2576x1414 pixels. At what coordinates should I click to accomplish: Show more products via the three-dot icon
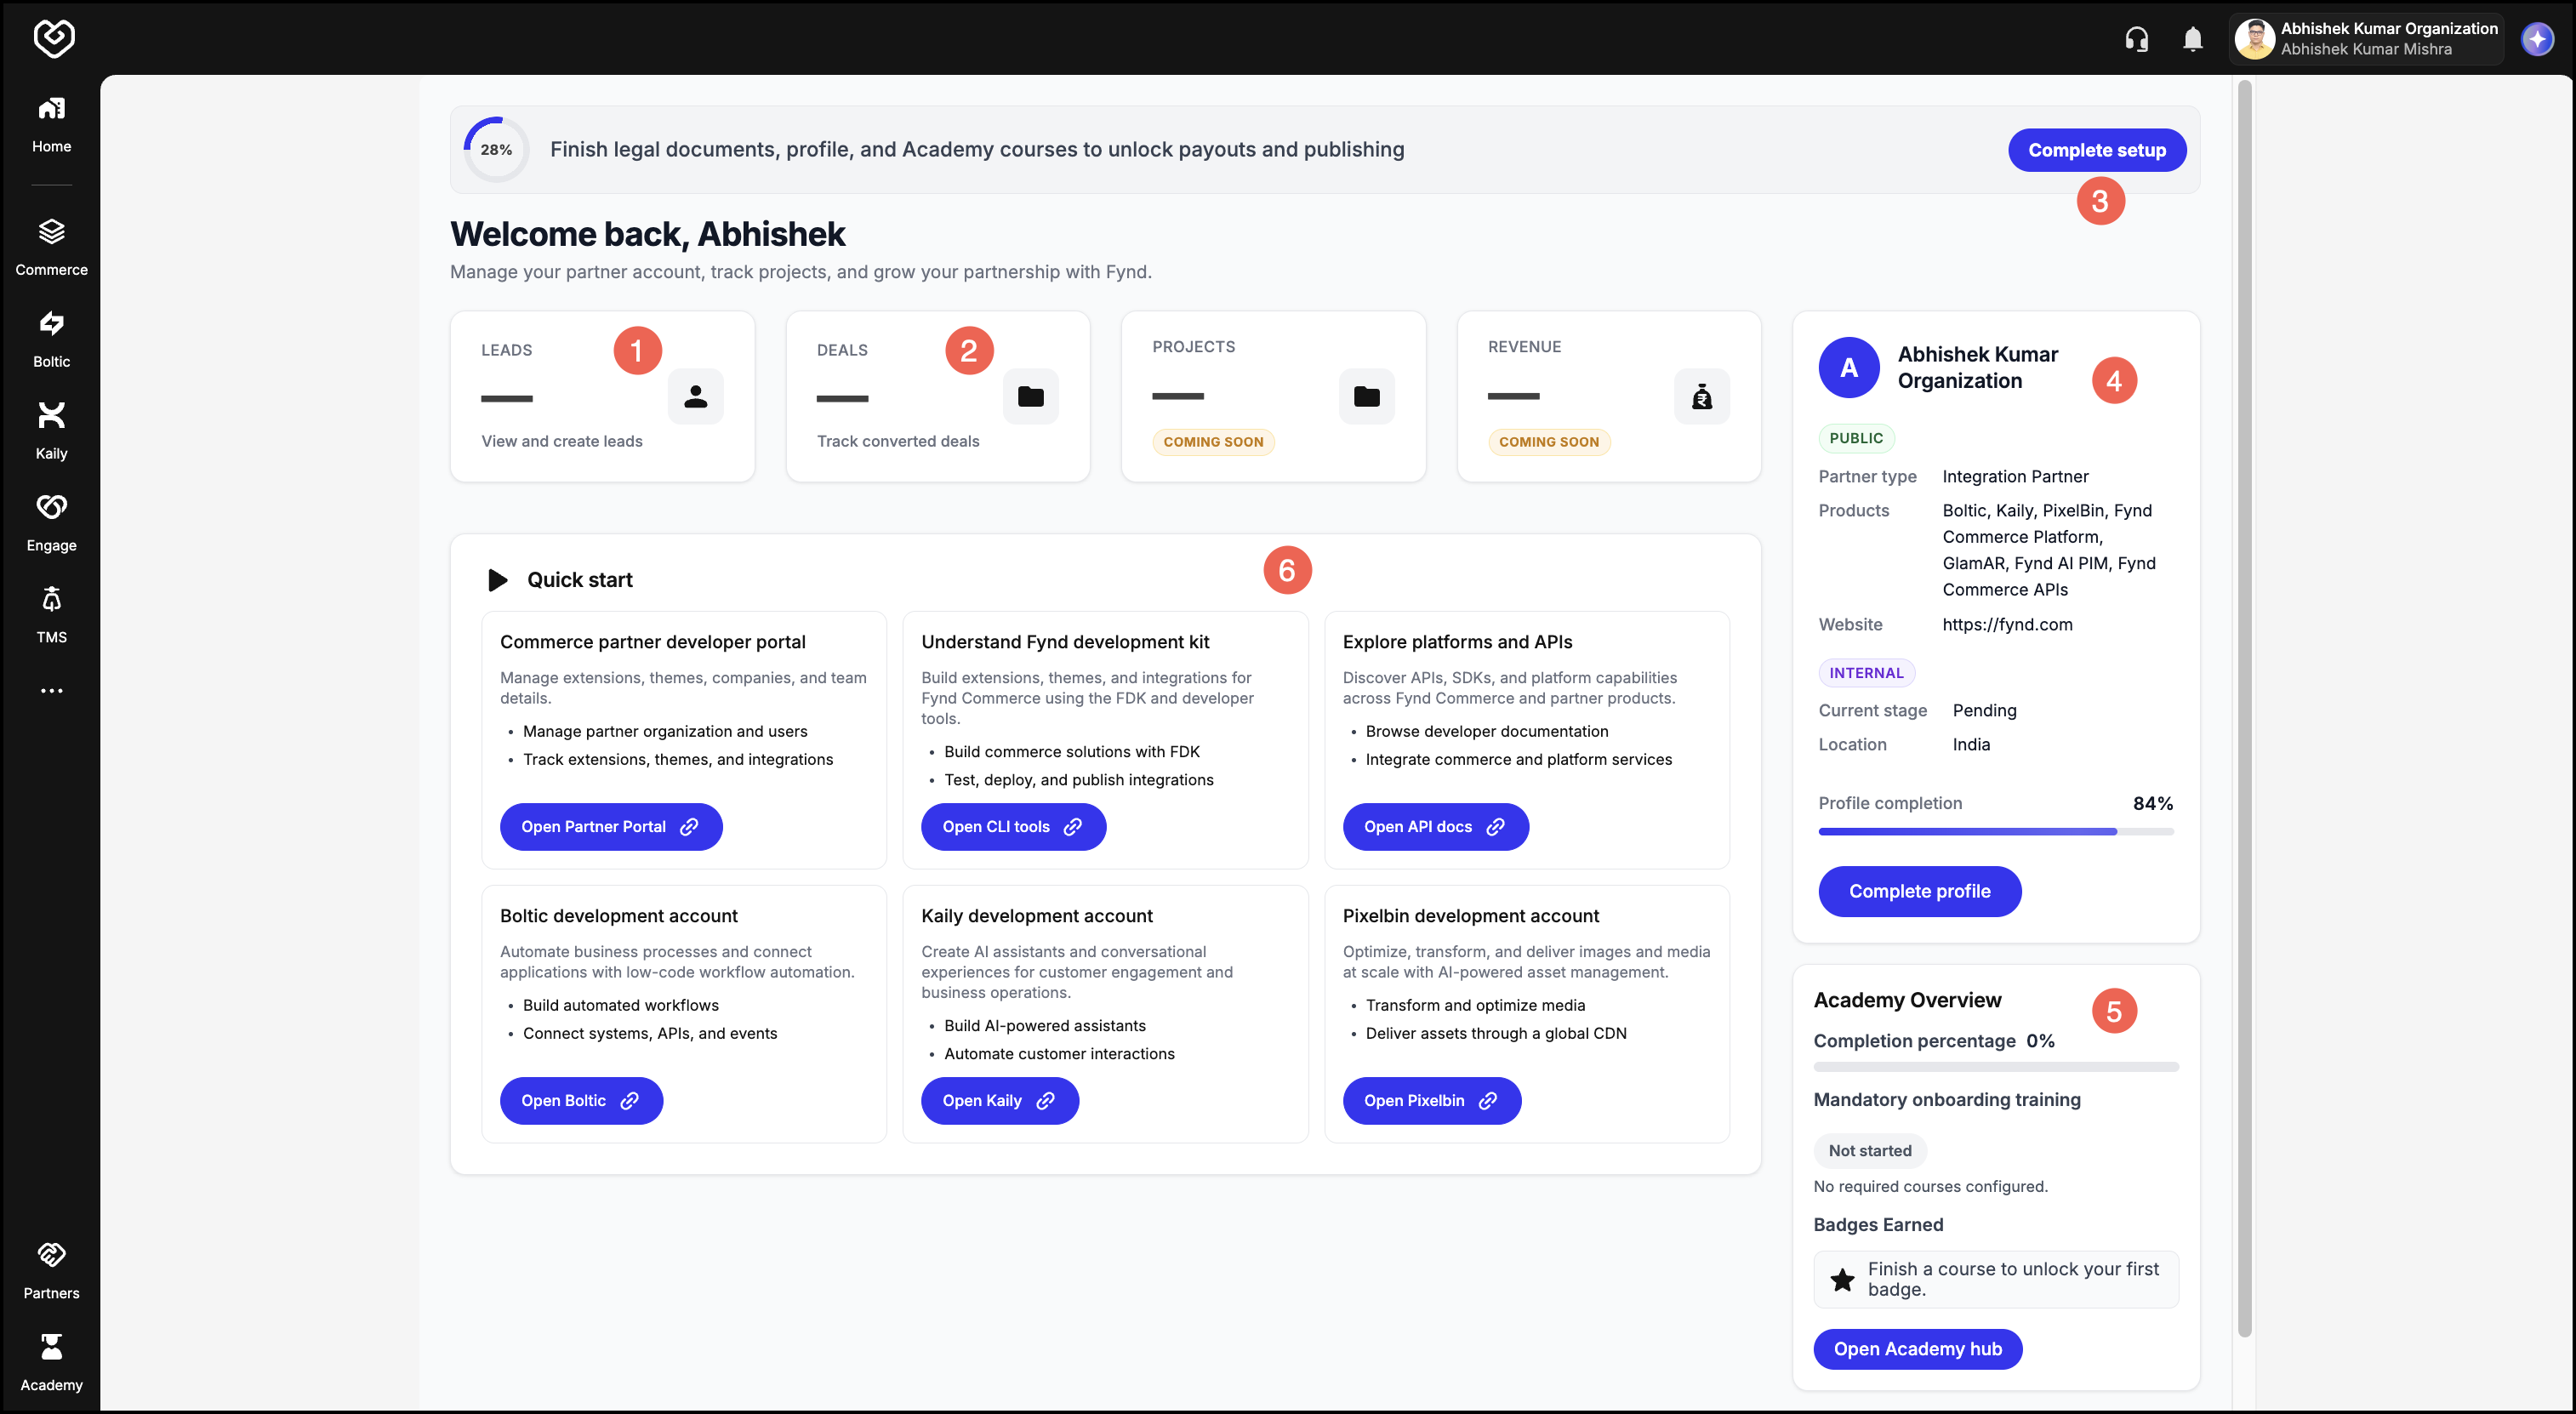click(x=51, y=691)
